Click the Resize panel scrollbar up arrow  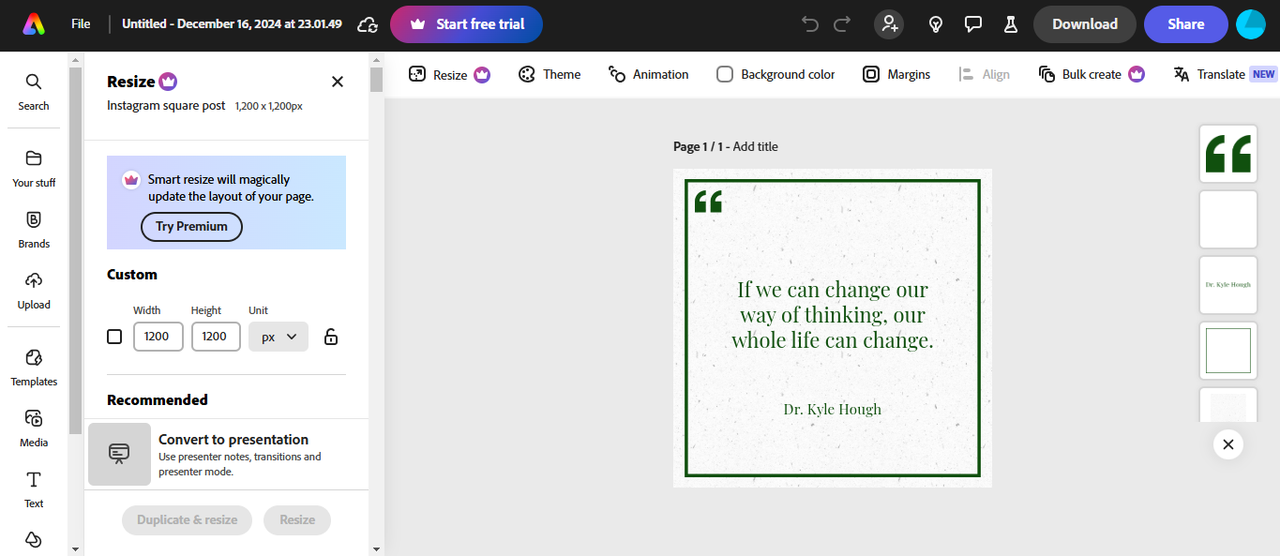[376, 60]
